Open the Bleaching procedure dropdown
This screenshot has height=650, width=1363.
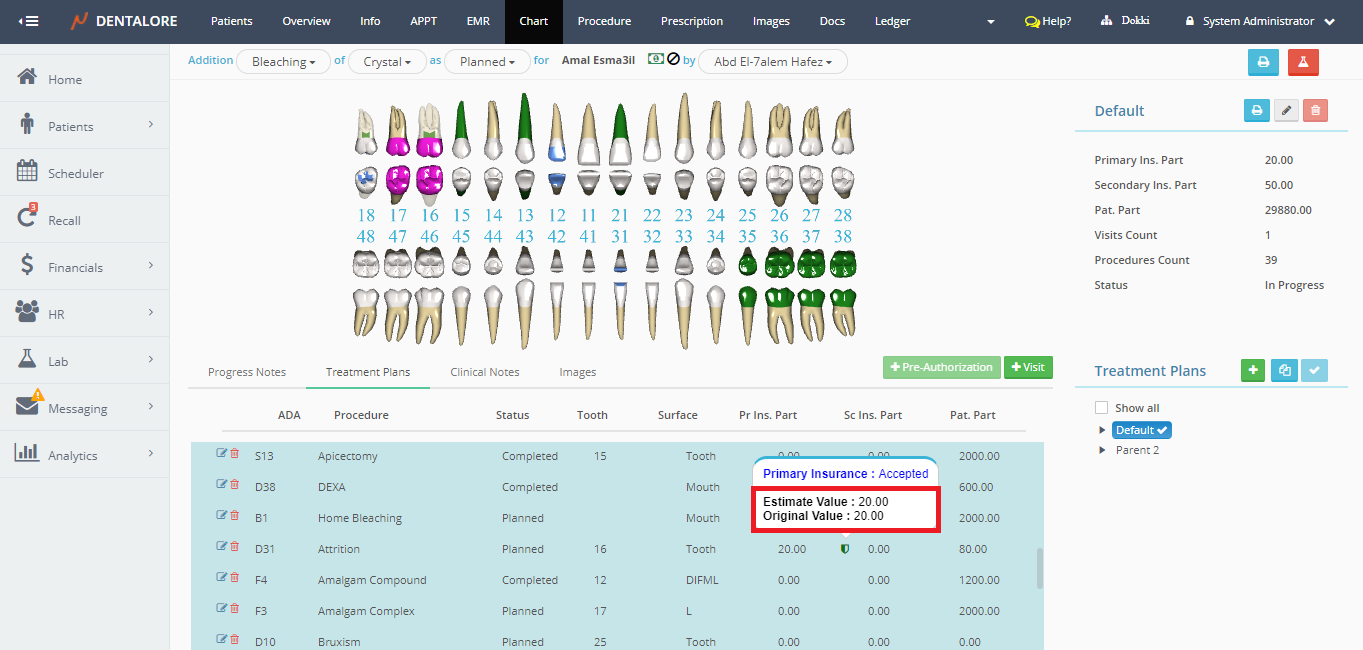coord(284,62)
